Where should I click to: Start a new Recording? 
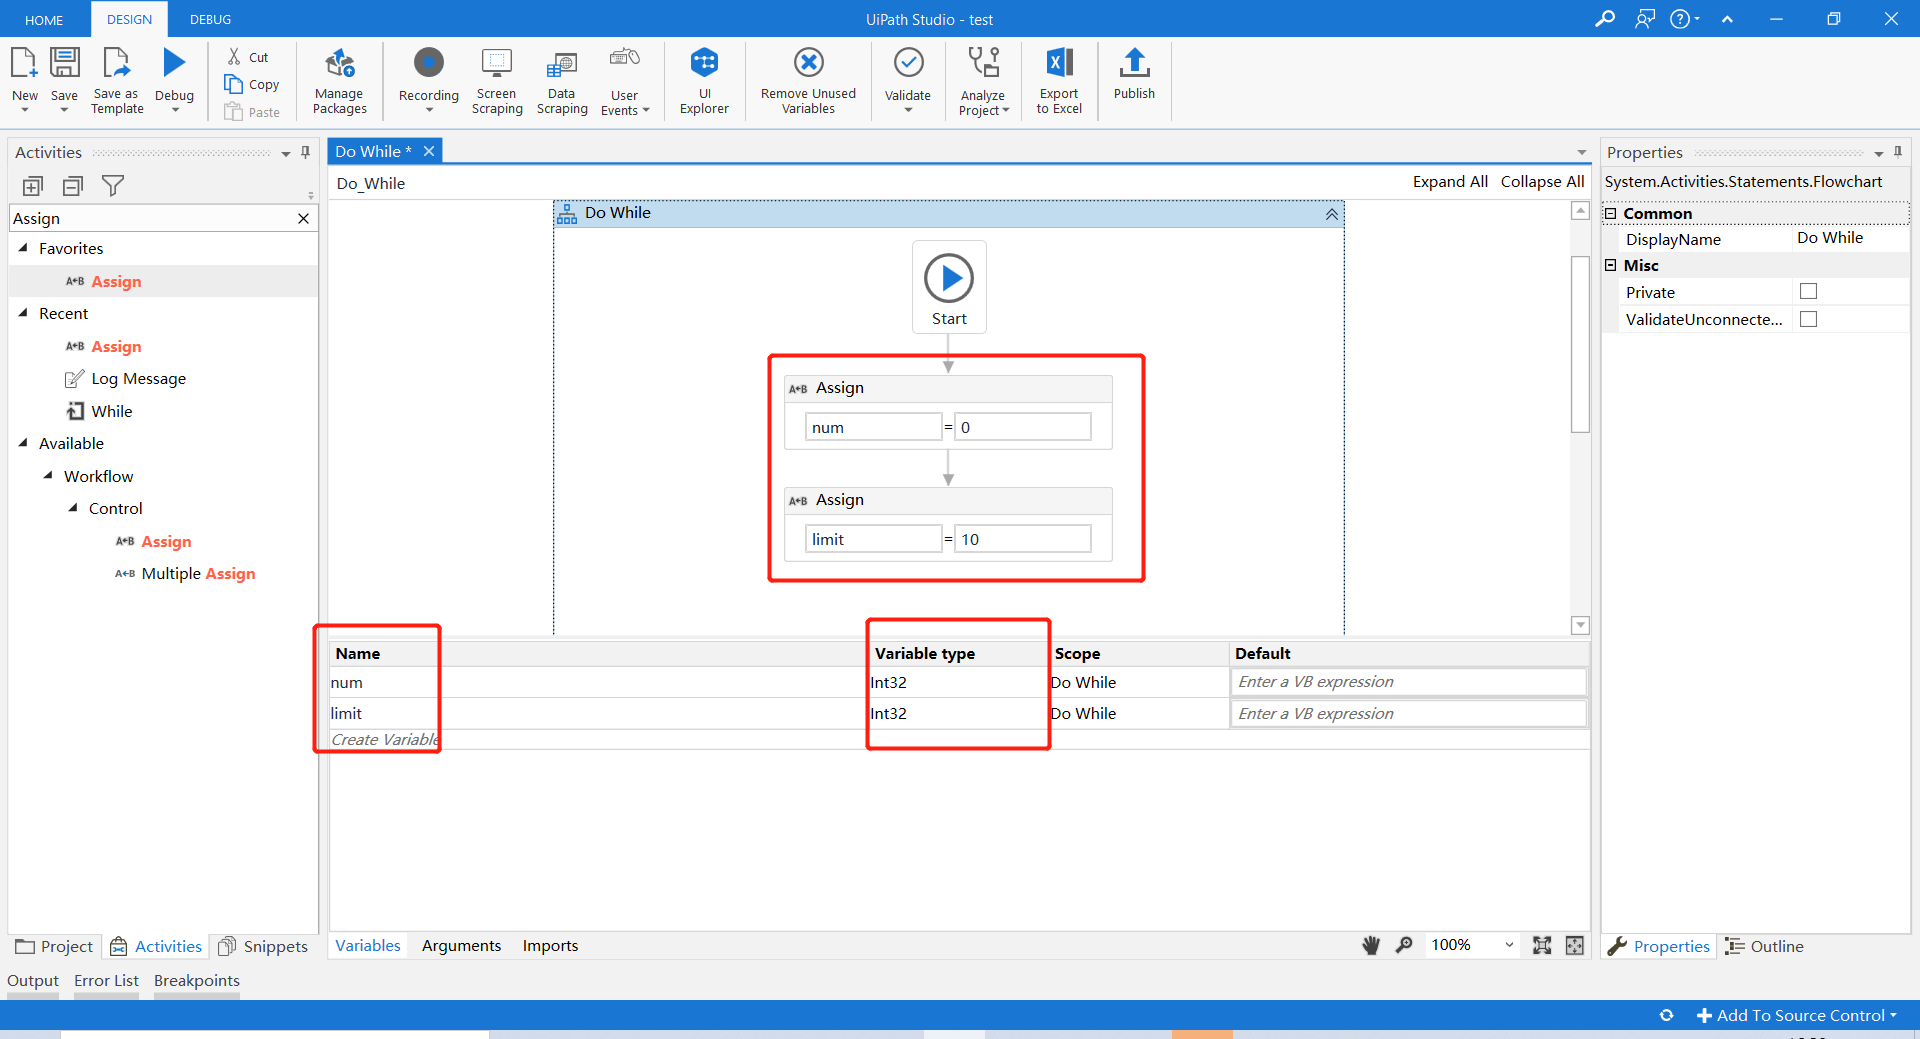tap(428, 80)
